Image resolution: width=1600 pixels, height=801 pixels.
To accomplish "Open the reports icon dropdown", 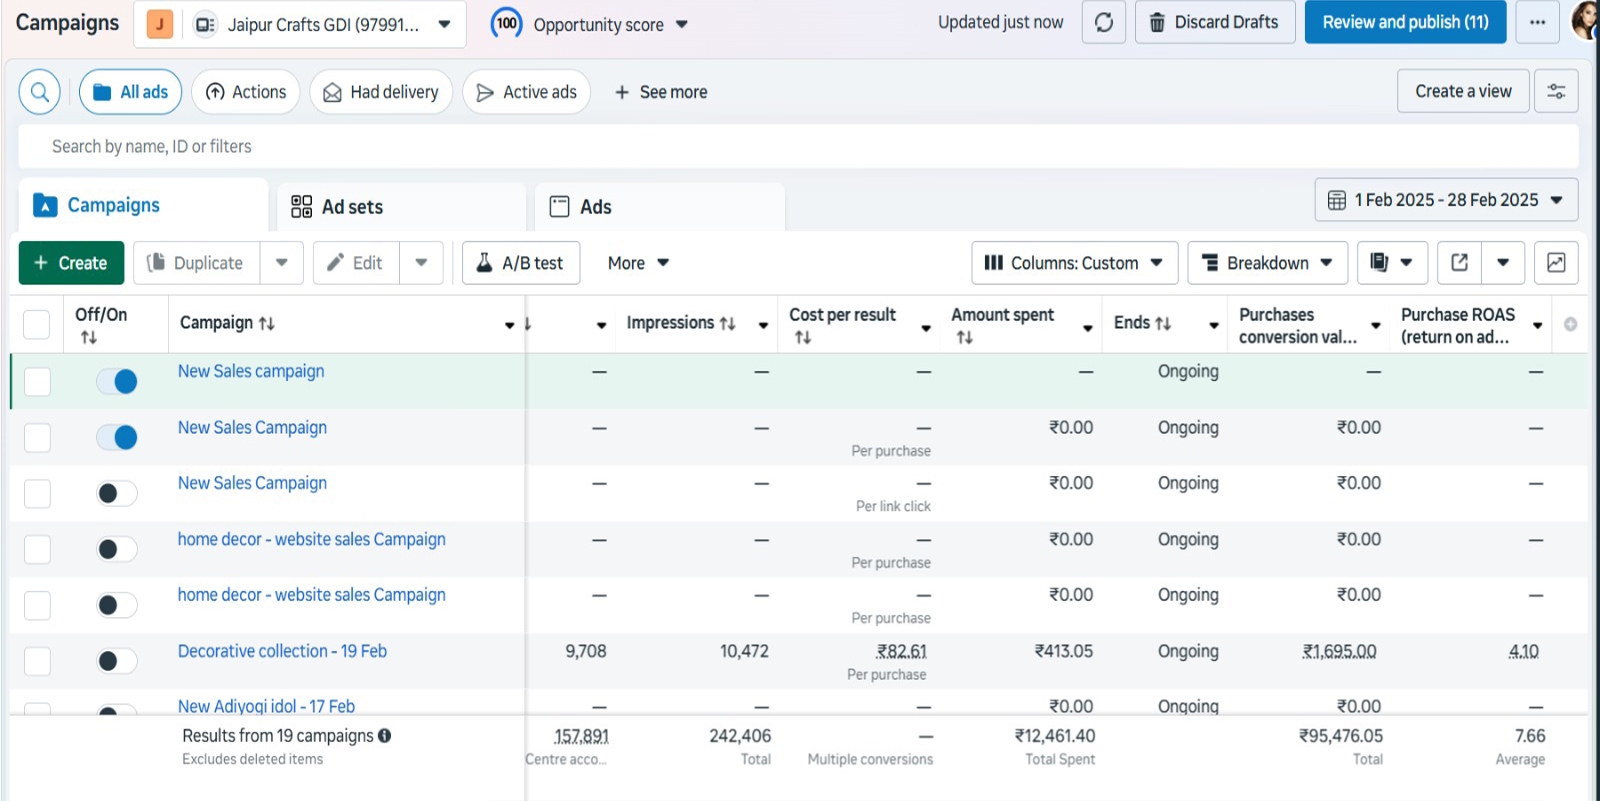I will coord(1391,263).
